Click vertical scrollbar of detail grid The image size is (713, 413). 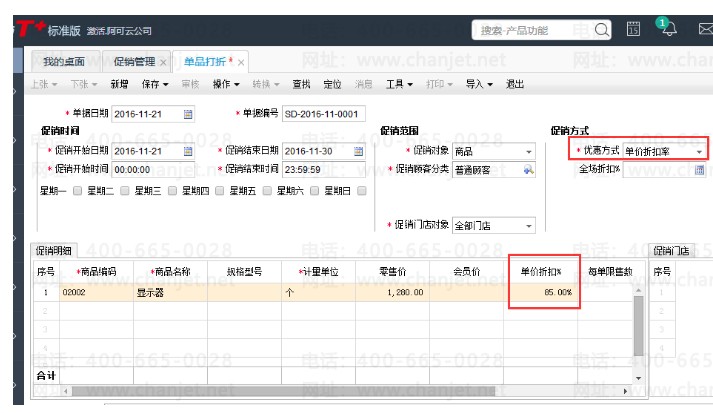tap(638, 326)
